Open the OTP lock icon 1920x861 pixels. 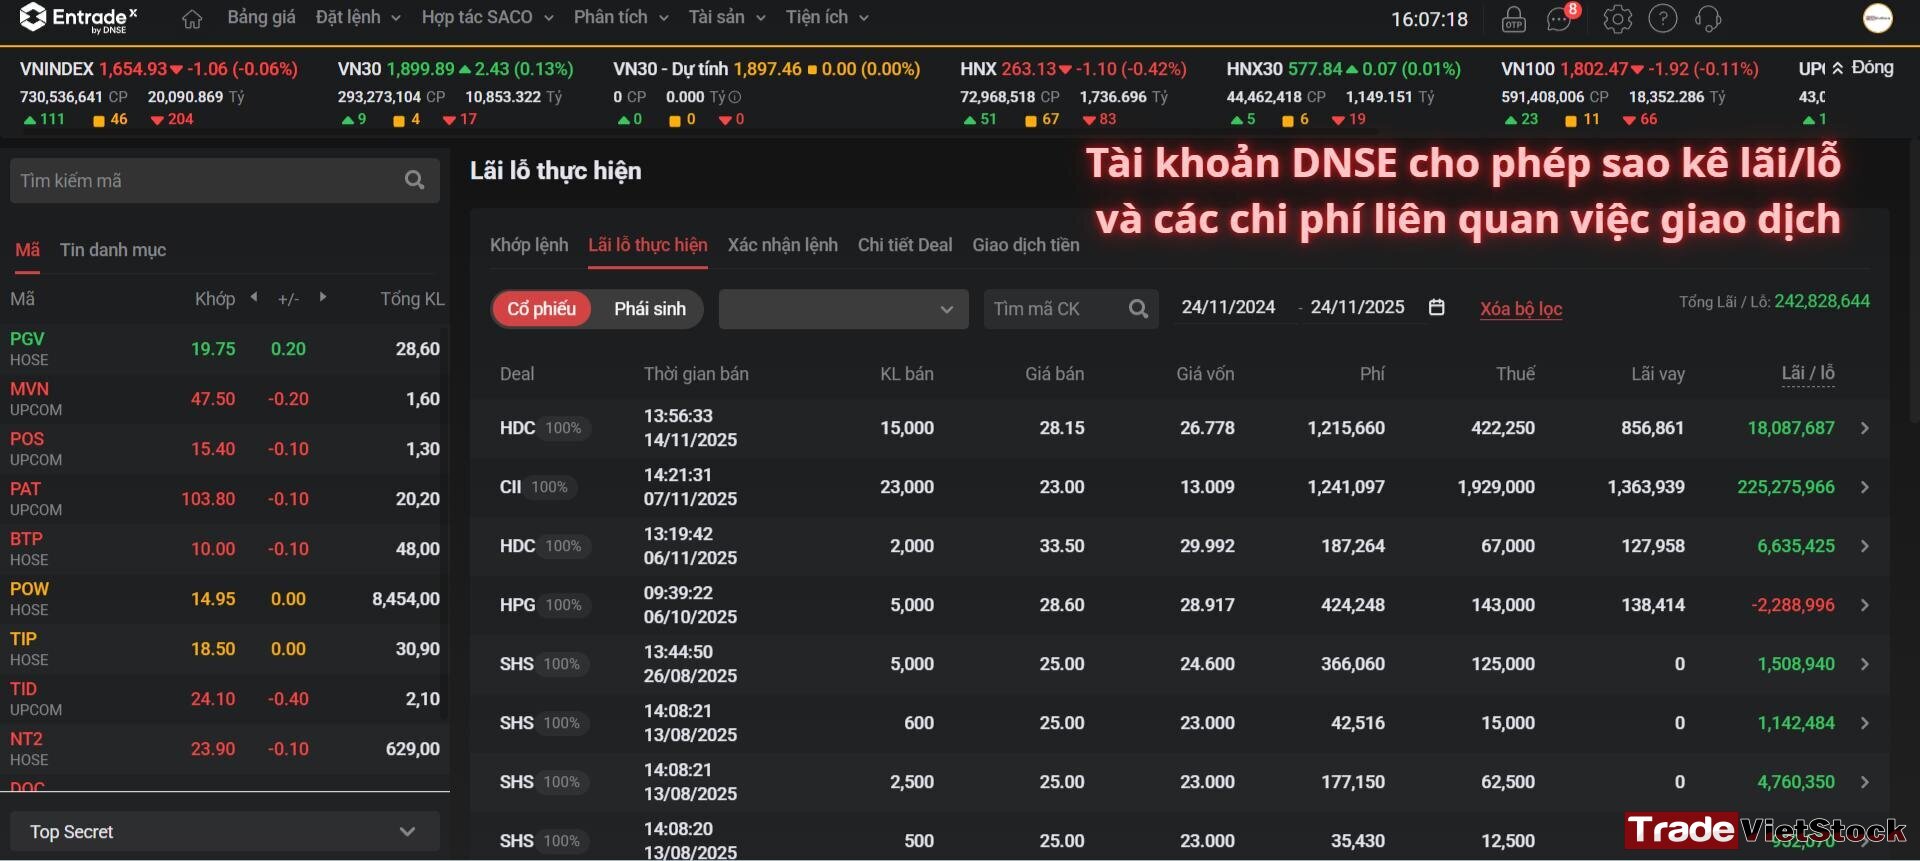click(1514, 19)
